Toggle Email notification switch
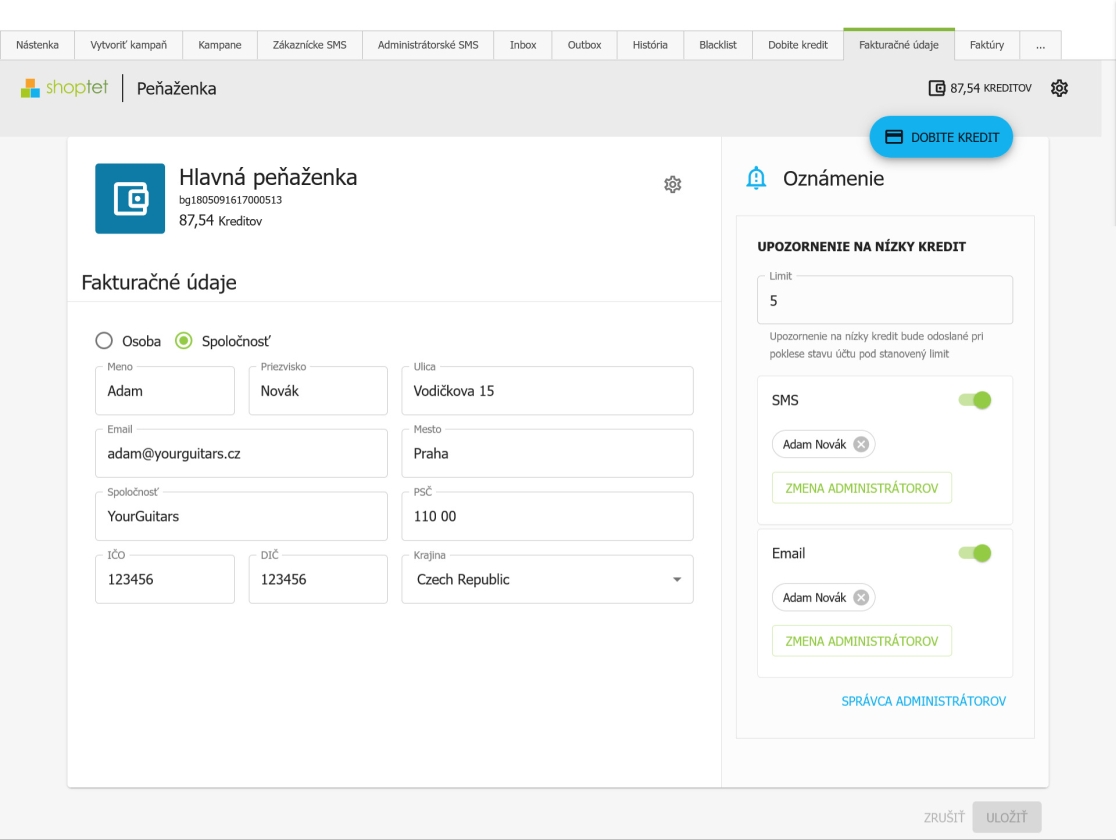This screenshot has width=1116, height=840. point(974,553)
